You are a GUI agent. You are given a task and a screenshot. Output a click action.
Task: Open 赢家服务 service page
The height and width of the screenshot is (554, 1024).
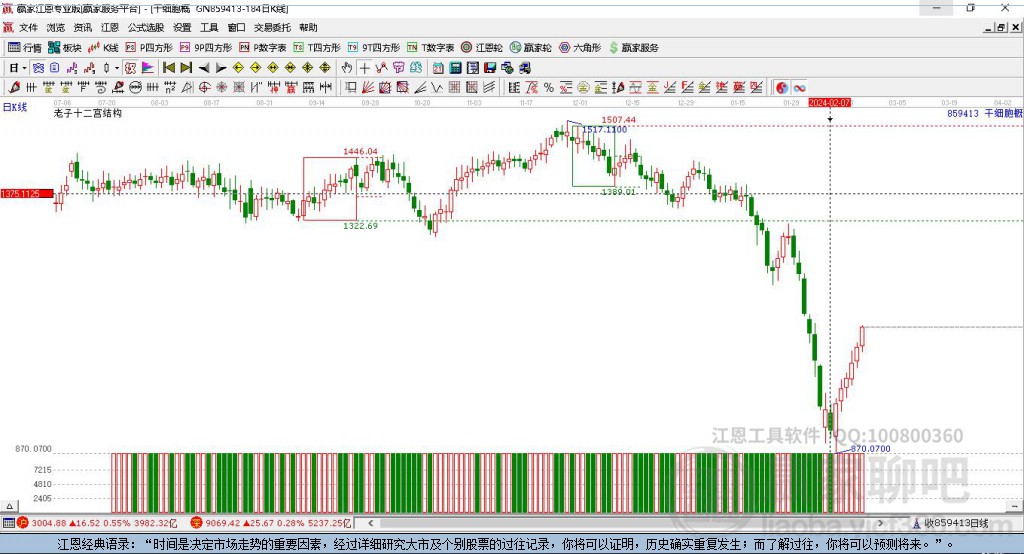point(633,48)
